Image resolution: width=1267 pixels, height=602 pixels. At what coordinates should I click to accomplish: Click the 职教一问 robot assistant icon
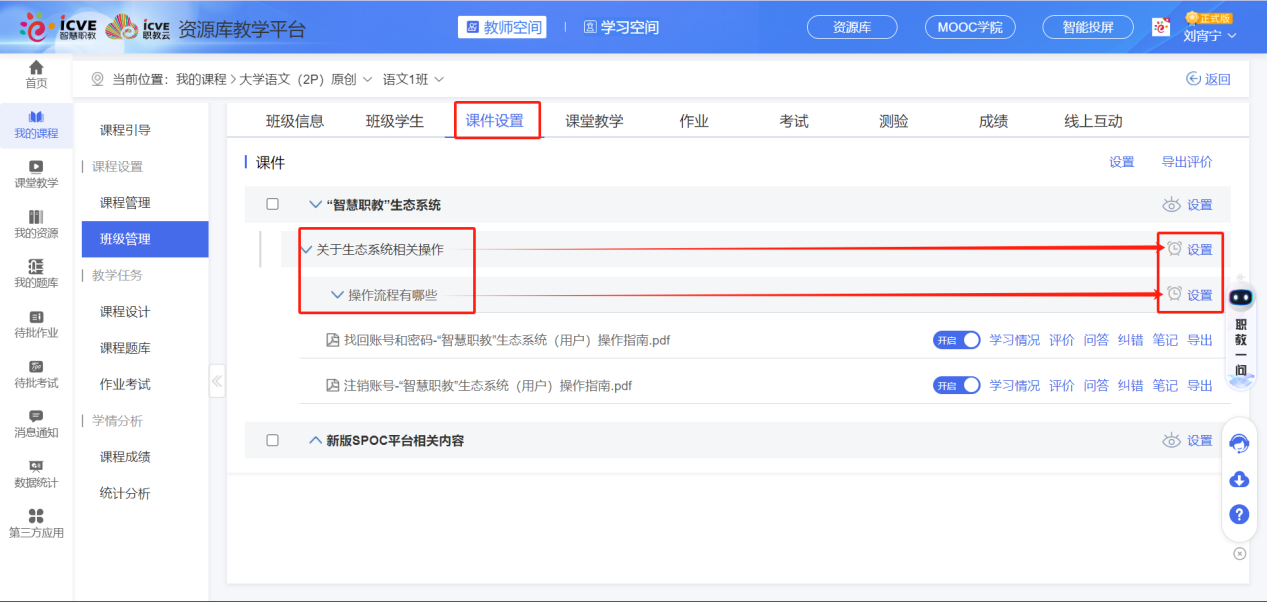[1240, 298]
